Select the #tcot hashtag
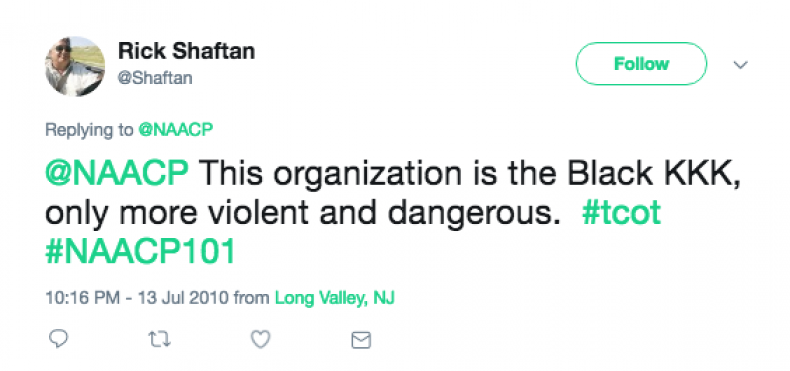The width and height of the screenshot is (790, 371). (x=621, y=213)
